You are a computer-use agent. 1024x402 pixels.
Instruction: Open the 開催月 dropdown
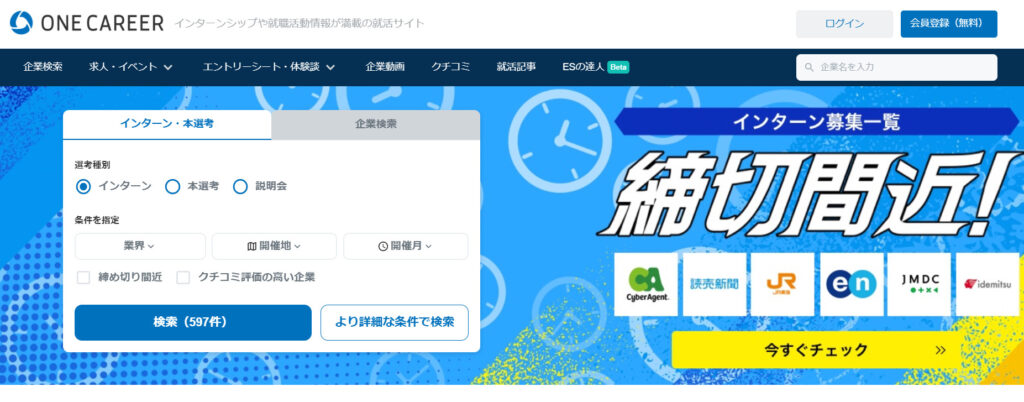(x=406, y=246)
